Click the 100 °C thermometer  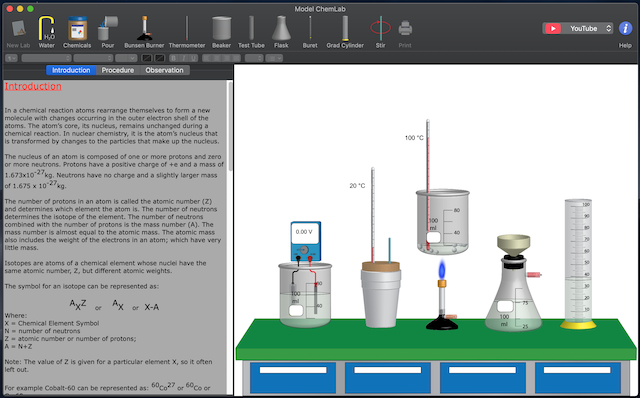428,184
